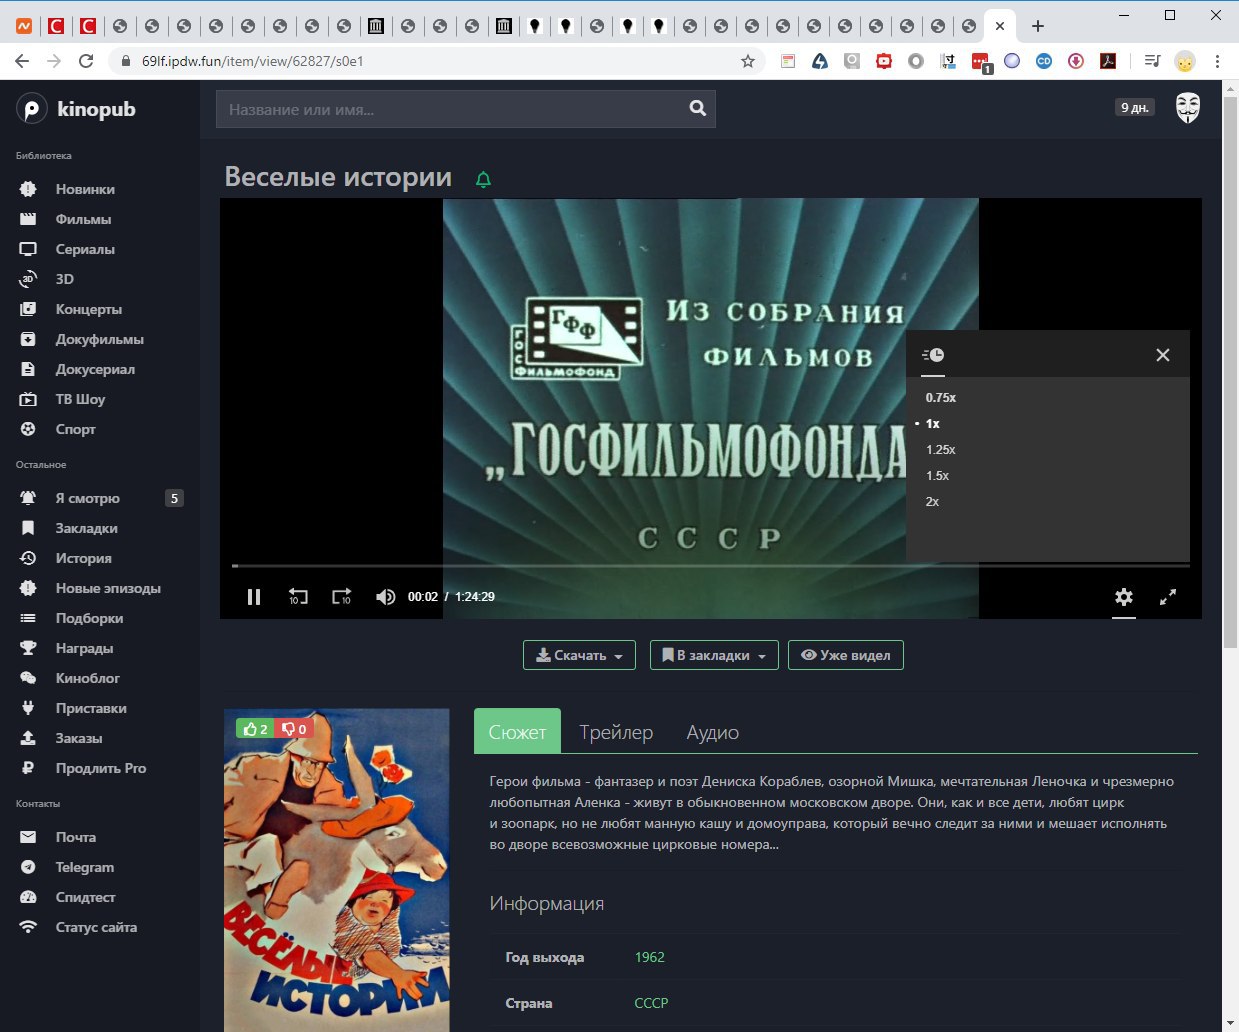1239x1032 pixels.
Task: Close the playback speed panel
Action: [1162, 355]
